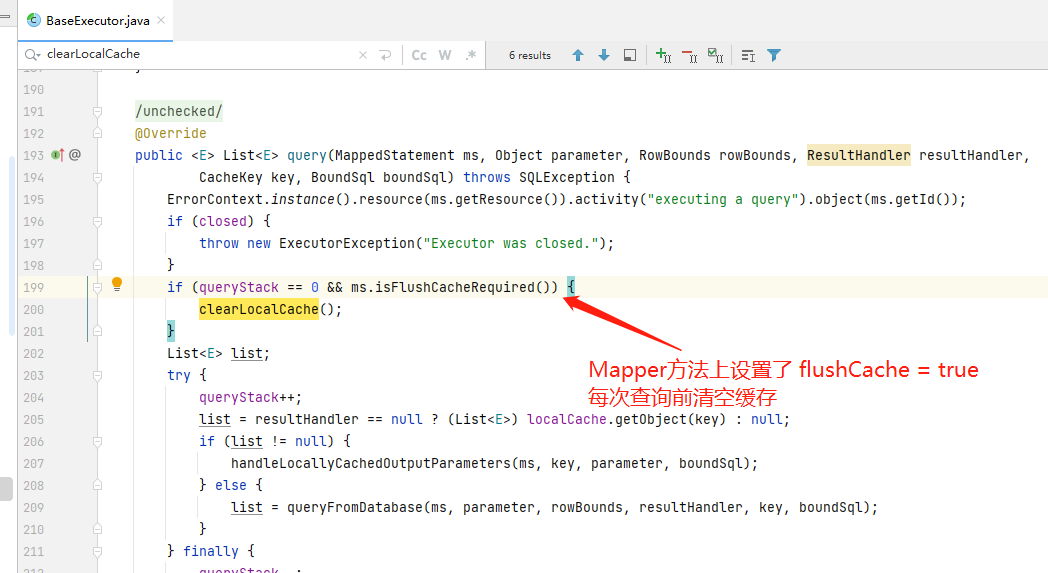Click the new line search icon
1048x573 pixels.
click(x=385, y=55)
